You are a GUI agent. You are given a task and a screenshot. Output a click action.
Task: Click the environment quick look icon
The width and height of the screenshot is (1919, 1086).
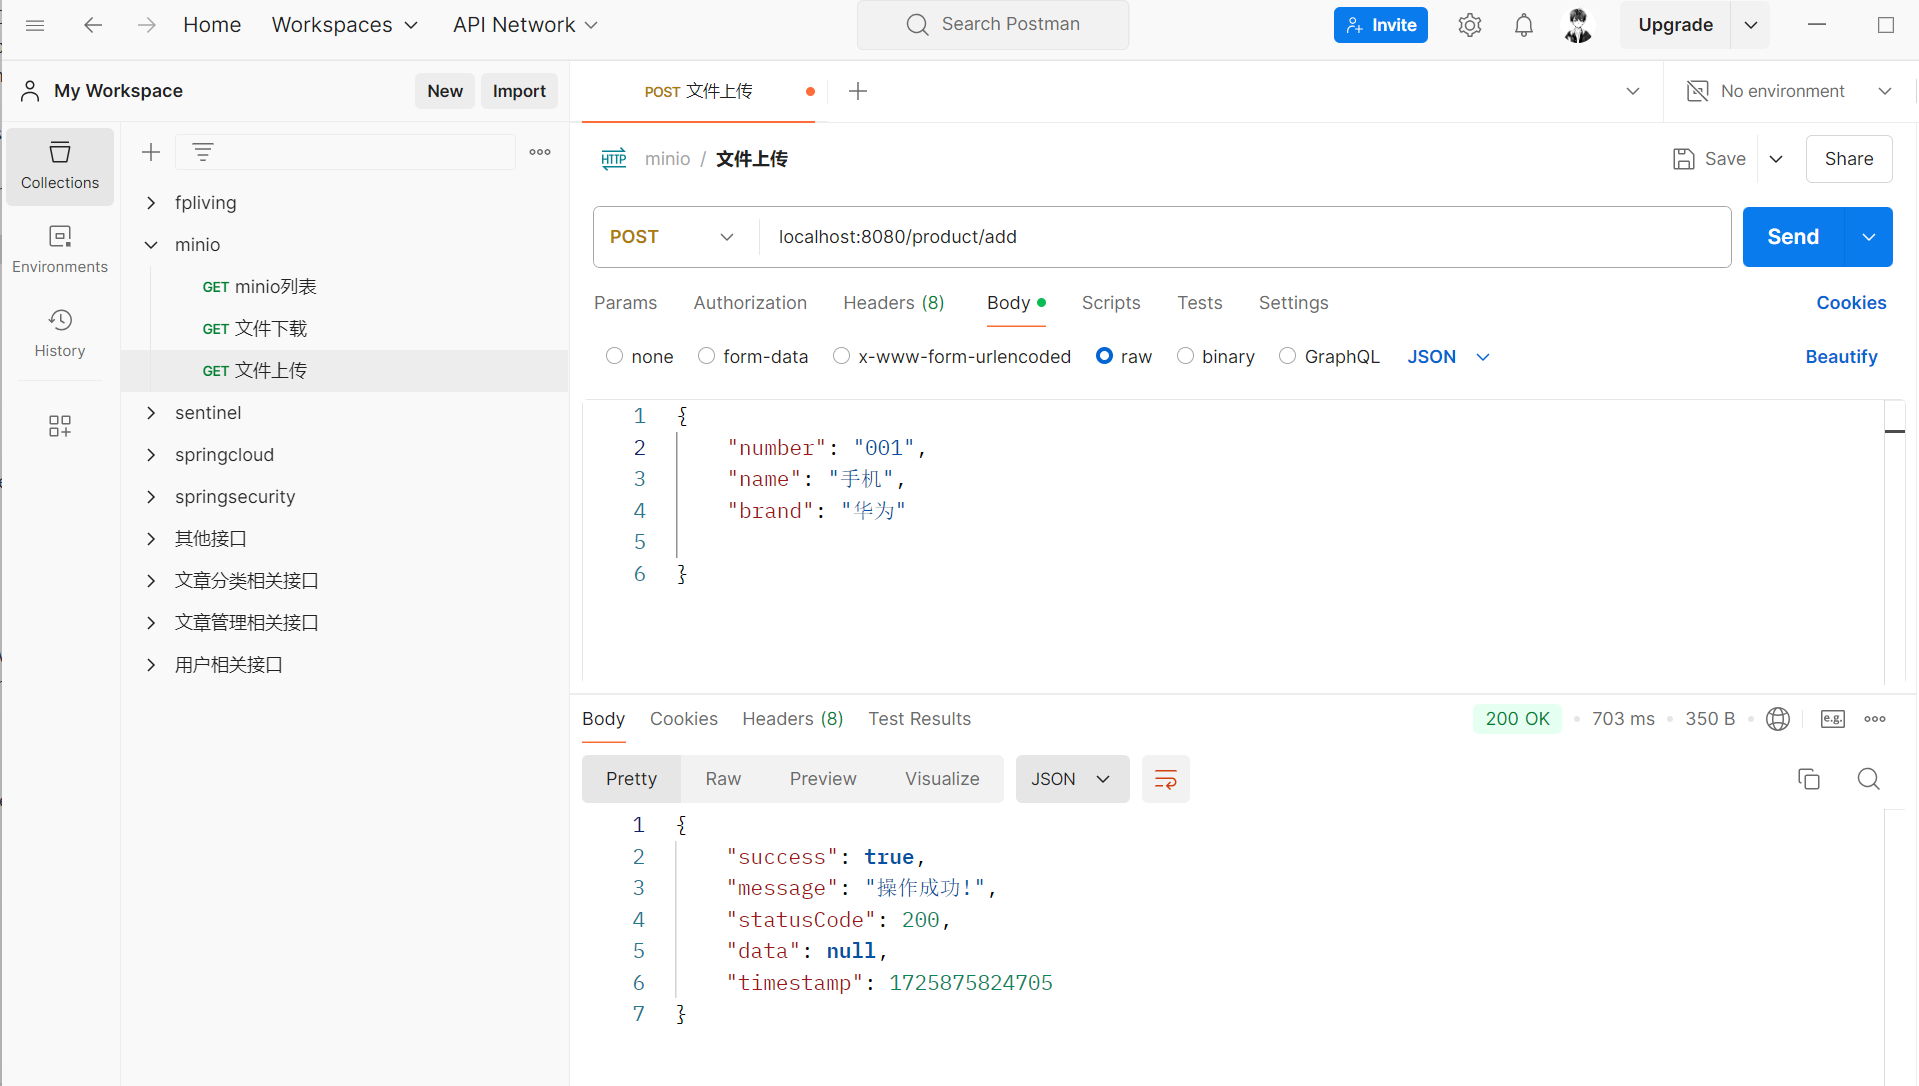(x=1697, y=91)
